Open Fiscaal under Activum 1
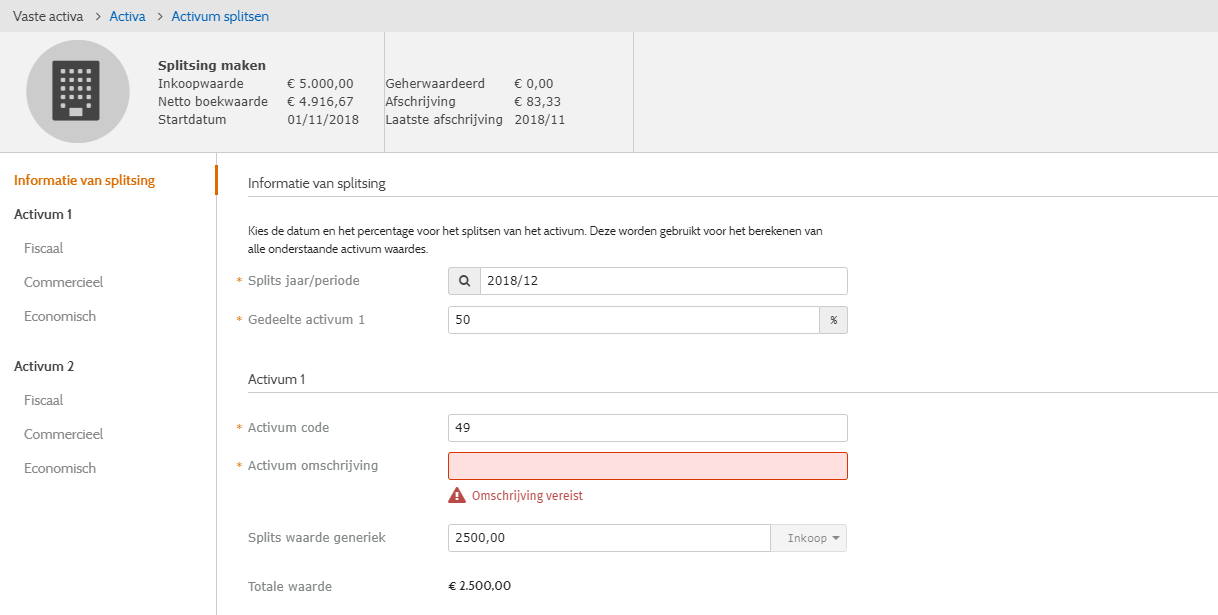1218x615 pixels. tap(44, 248)
